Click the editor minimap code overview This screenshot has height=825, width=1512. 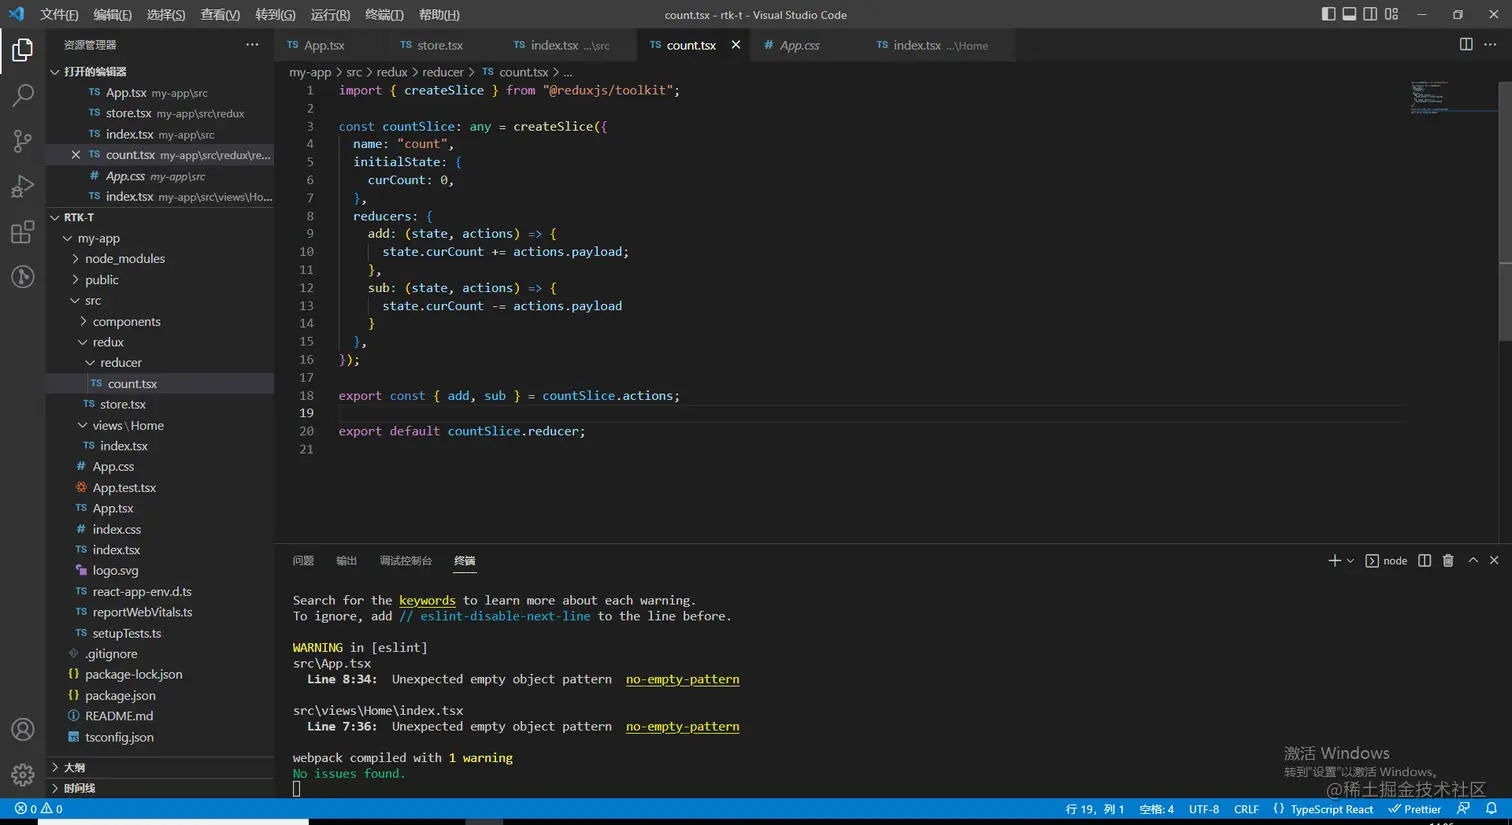pos(1430,97)
